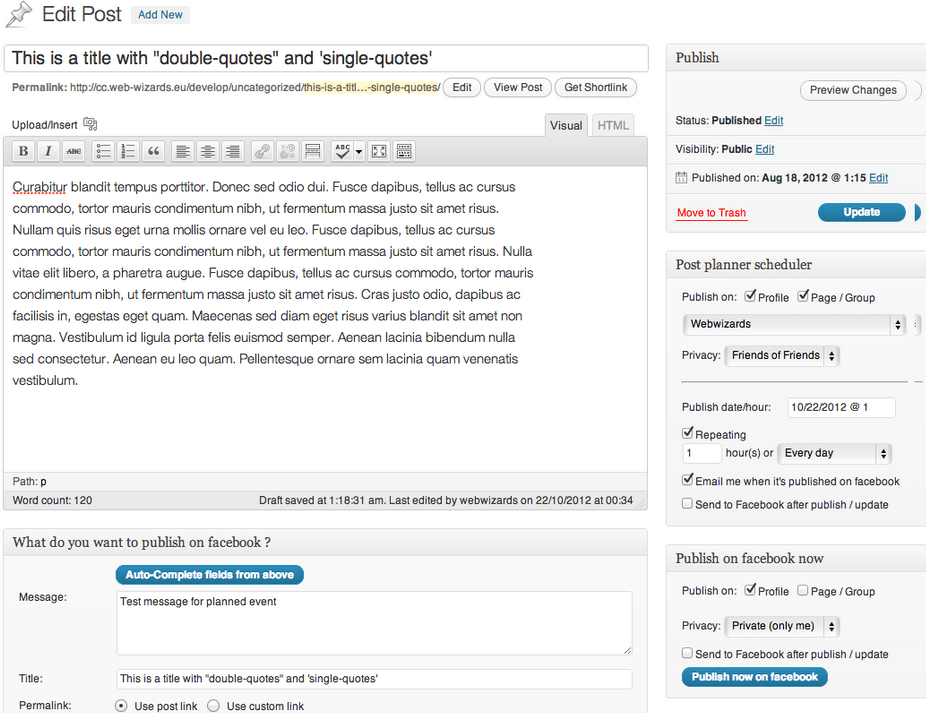
Task: Insert unordered bullet list
Action: point(103,151)
